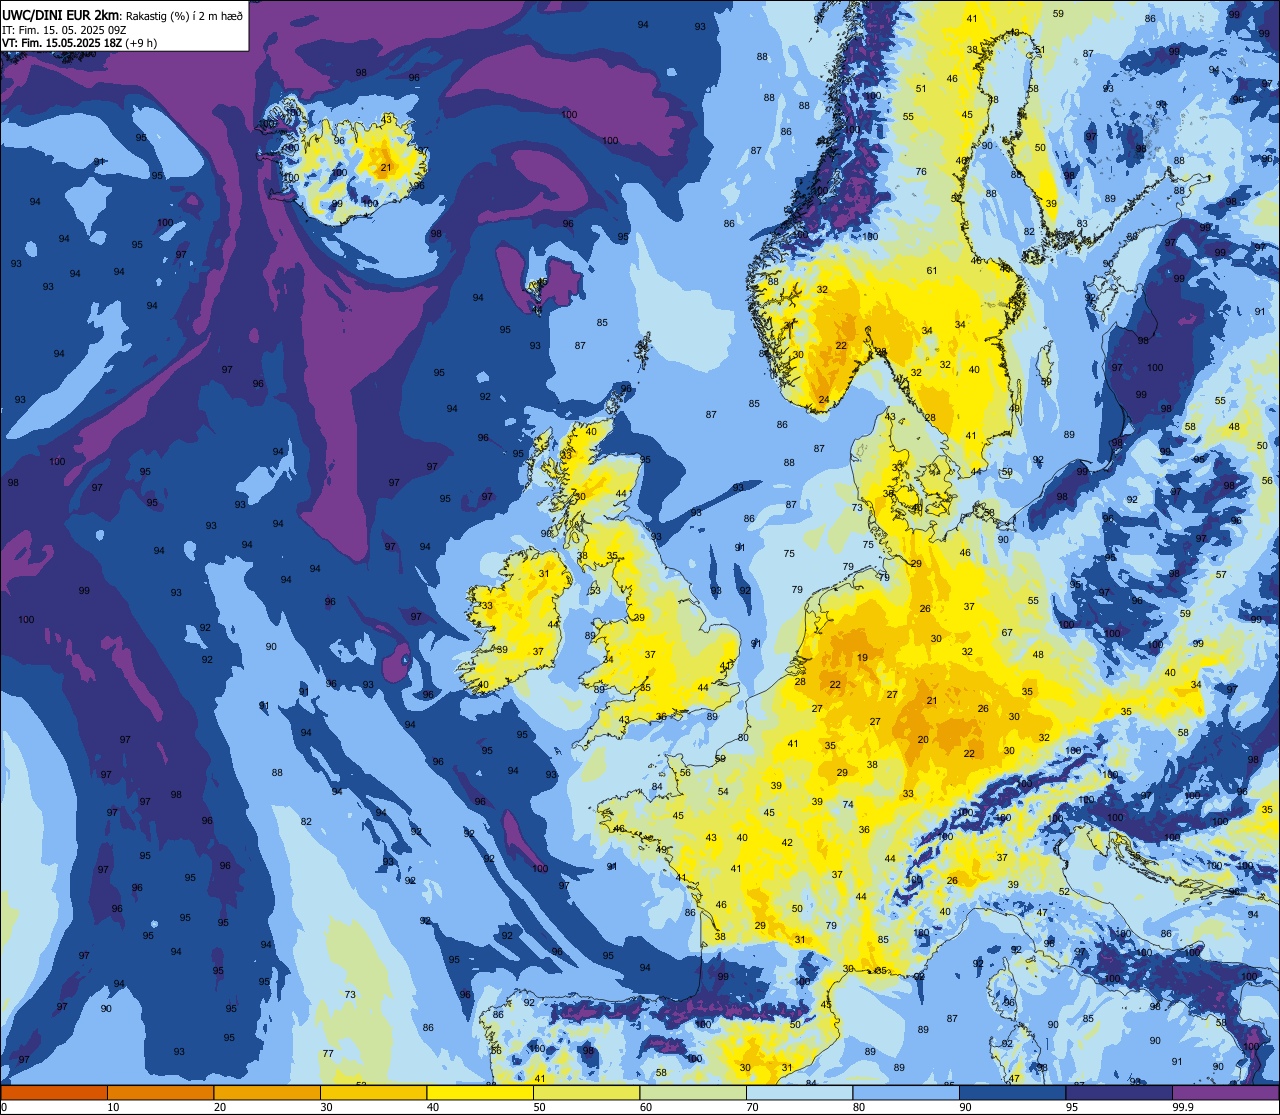Click the legend scale label 90
1280x1115 pixels.
click(x=965, y=1107)
